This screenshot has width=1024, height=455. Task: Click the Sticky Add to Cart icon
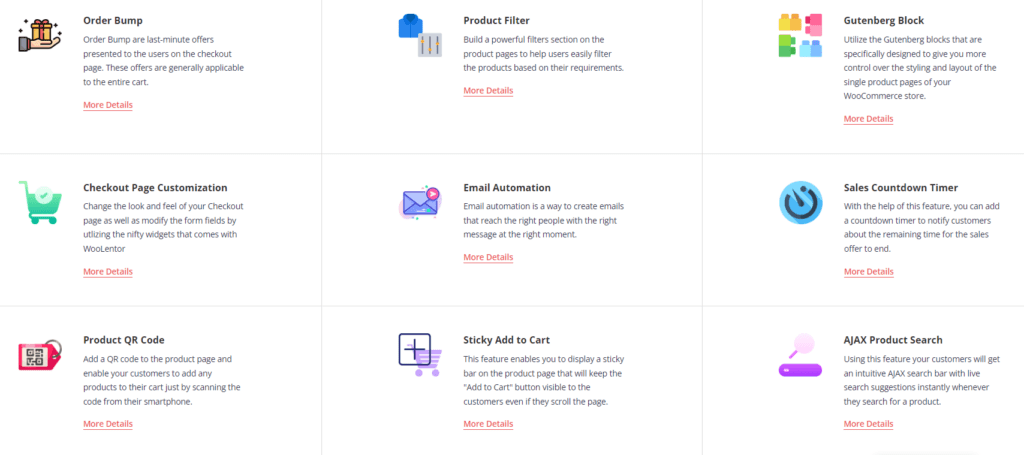tap(419, 355)
